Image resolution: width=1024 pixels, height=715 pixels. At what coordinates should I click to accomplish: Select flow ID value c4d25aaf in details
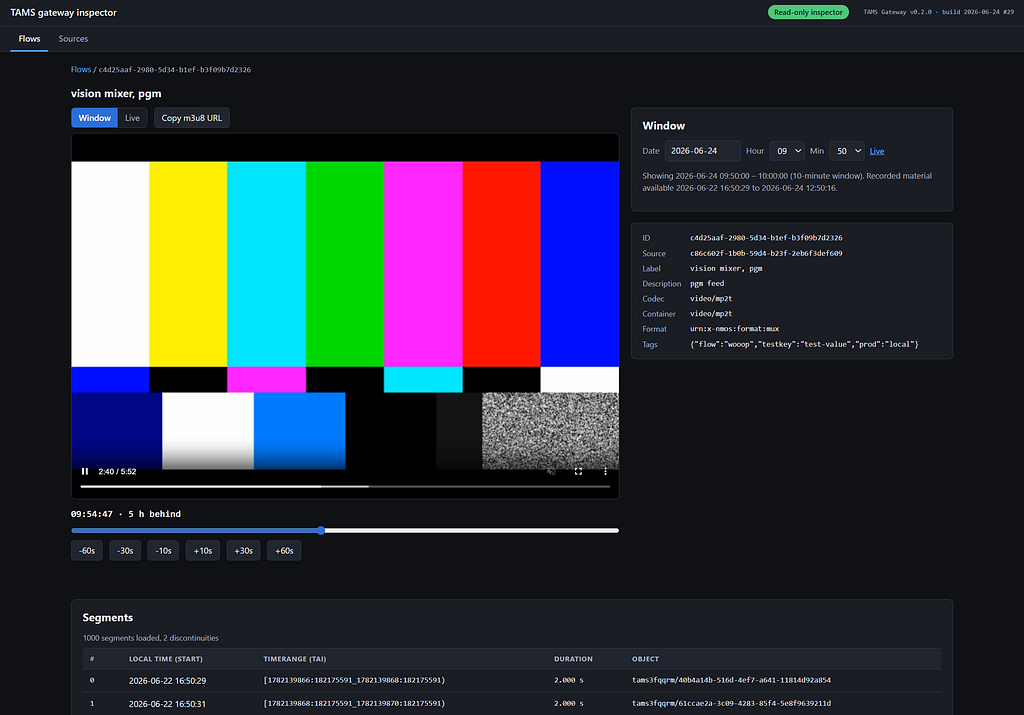tap(766, 238)
